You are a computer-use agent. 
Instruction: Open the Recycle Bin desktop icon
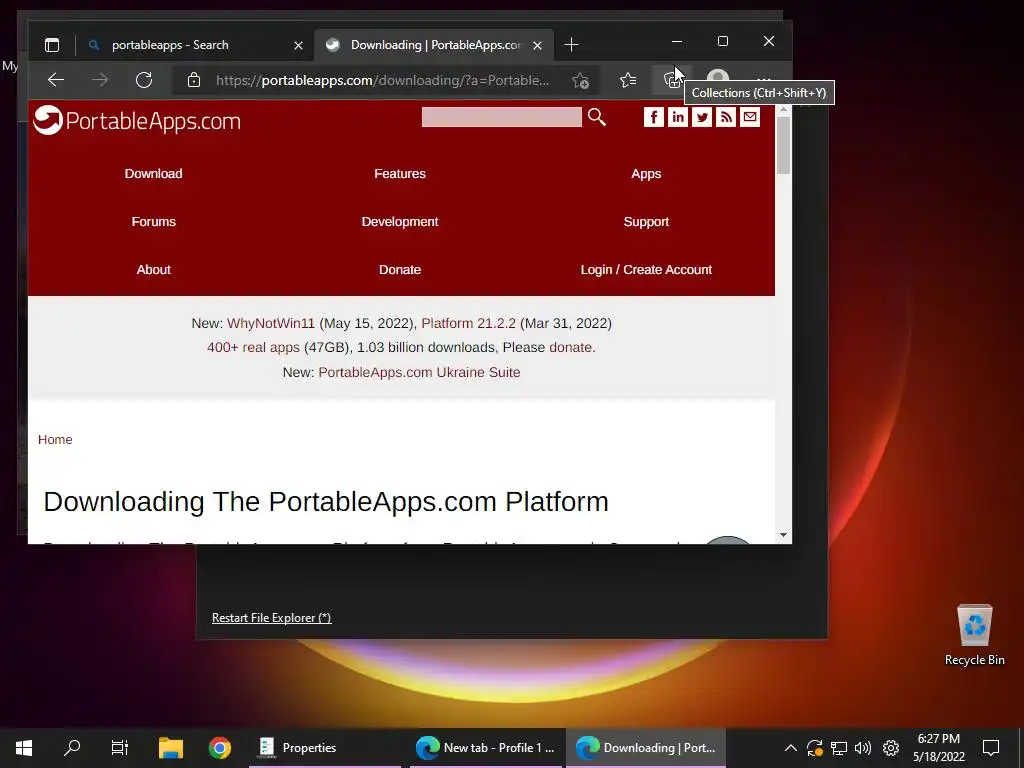(x=974, y=635)
